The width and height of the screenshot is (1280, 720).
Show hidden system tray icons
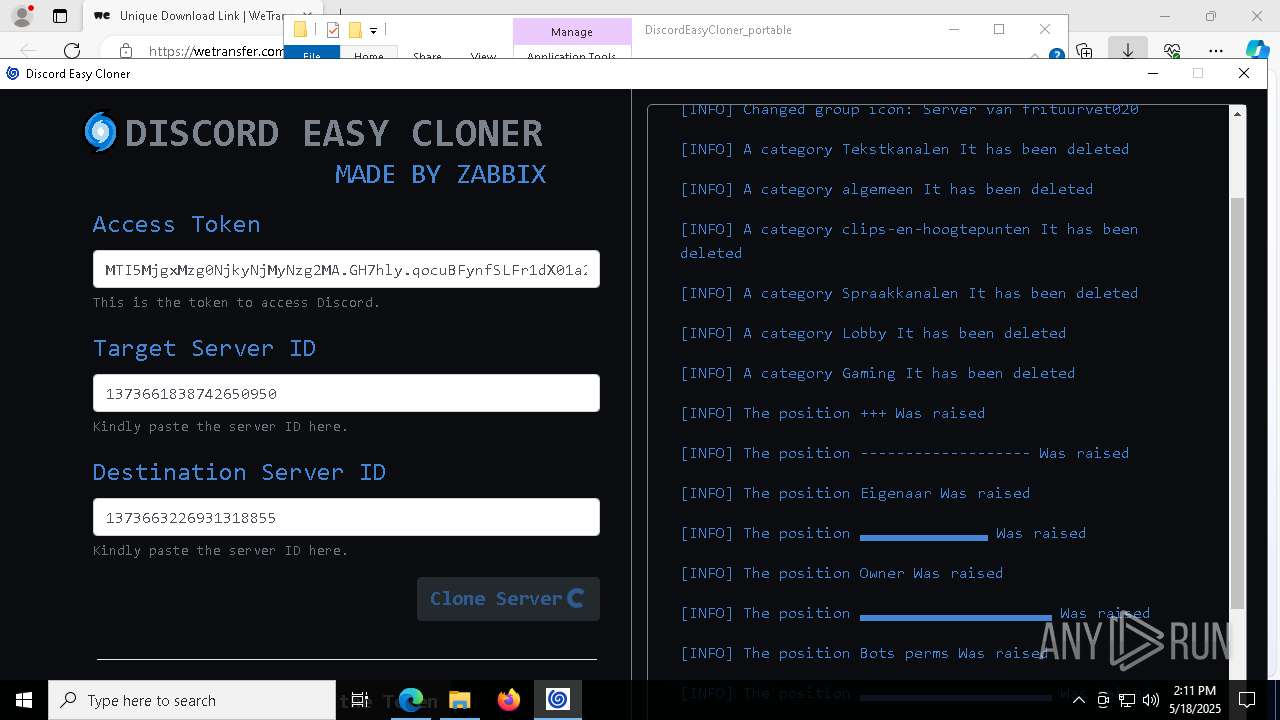[x=1078, y=700]
